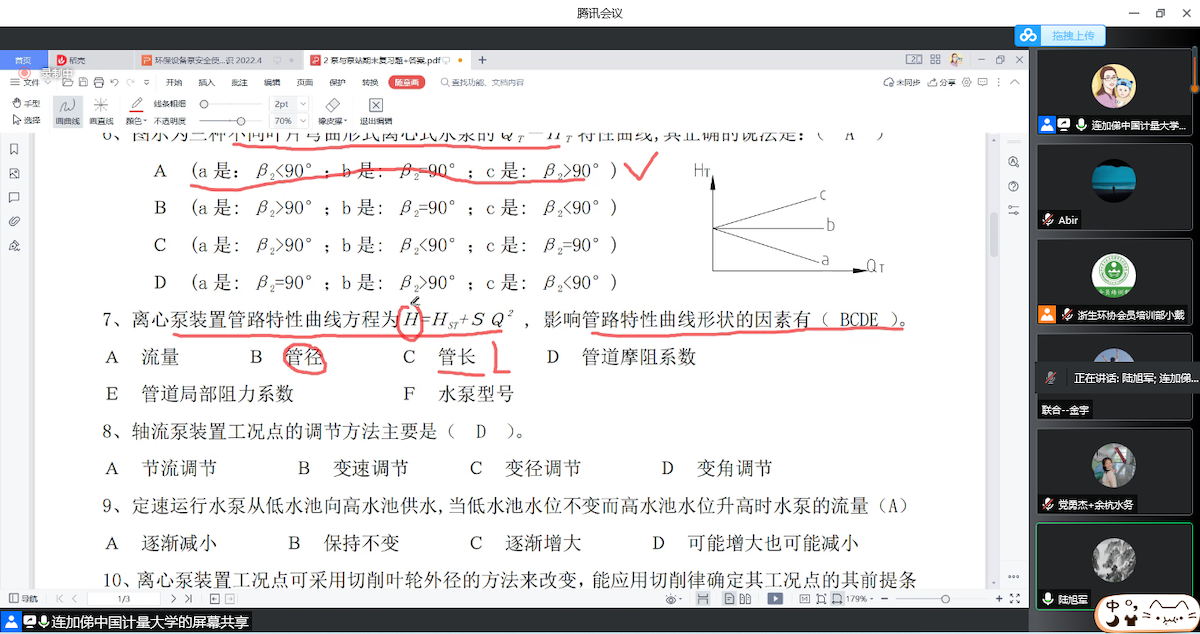Activate the 画直线 draw-line tool
Viewport: 1200px width, 634px height.
point(101,110)
